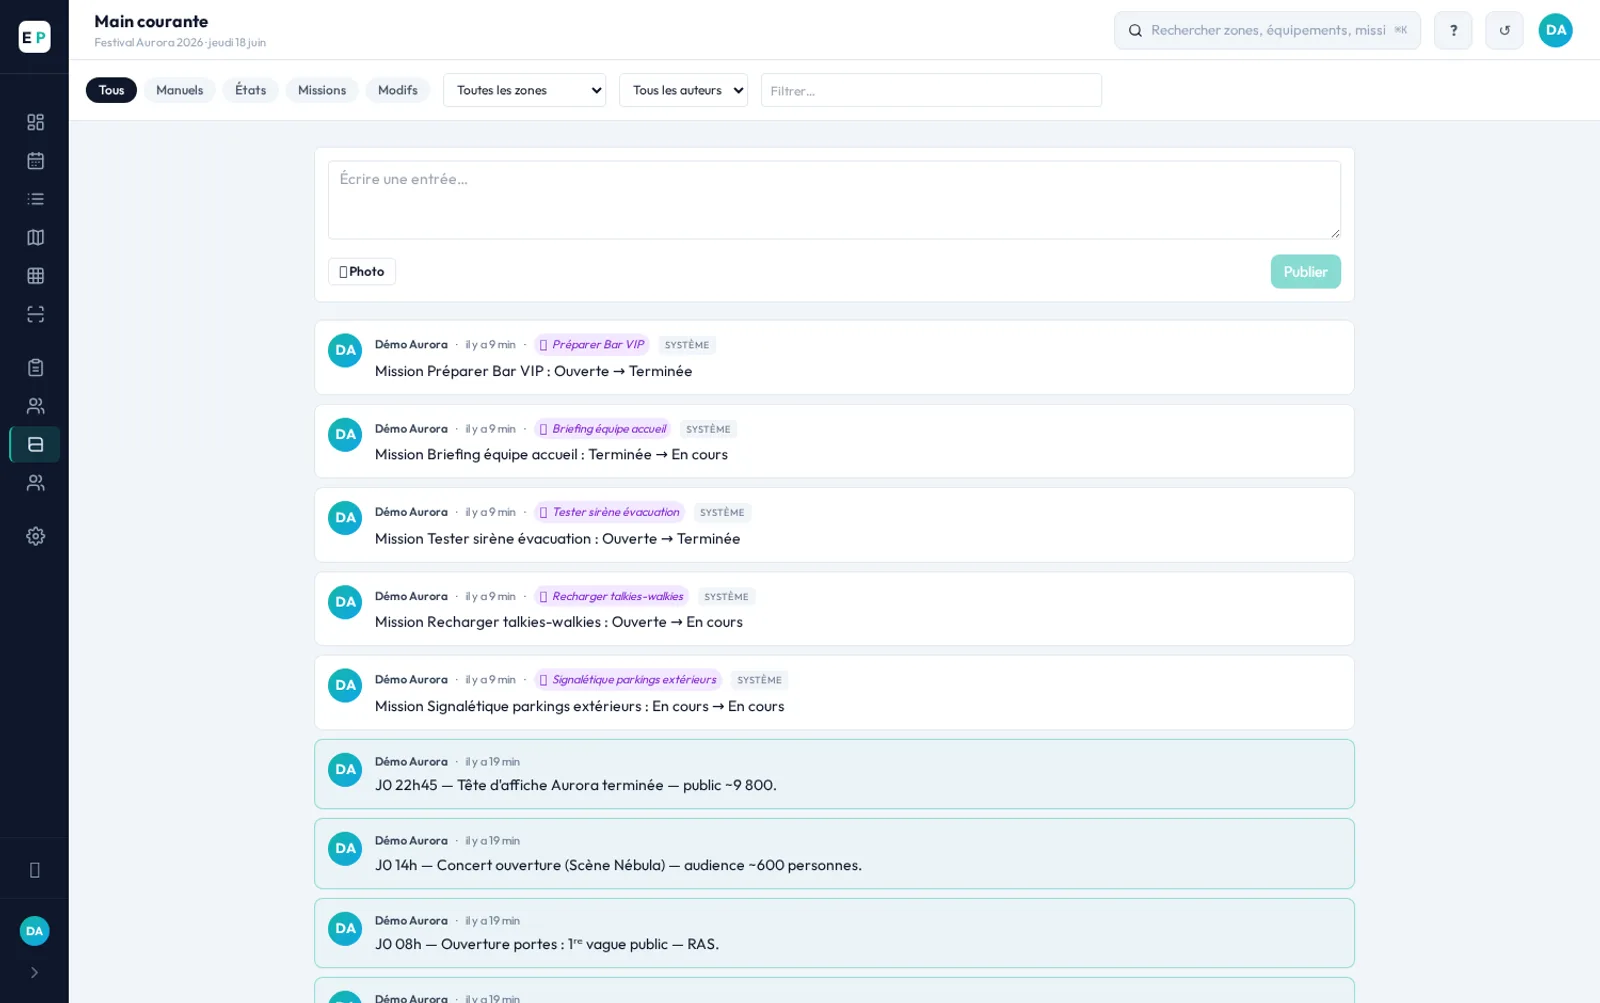The image size is (1600, 1003).
Task: Open the Toutes les zones dropdown
Action: tap(524, 90)
